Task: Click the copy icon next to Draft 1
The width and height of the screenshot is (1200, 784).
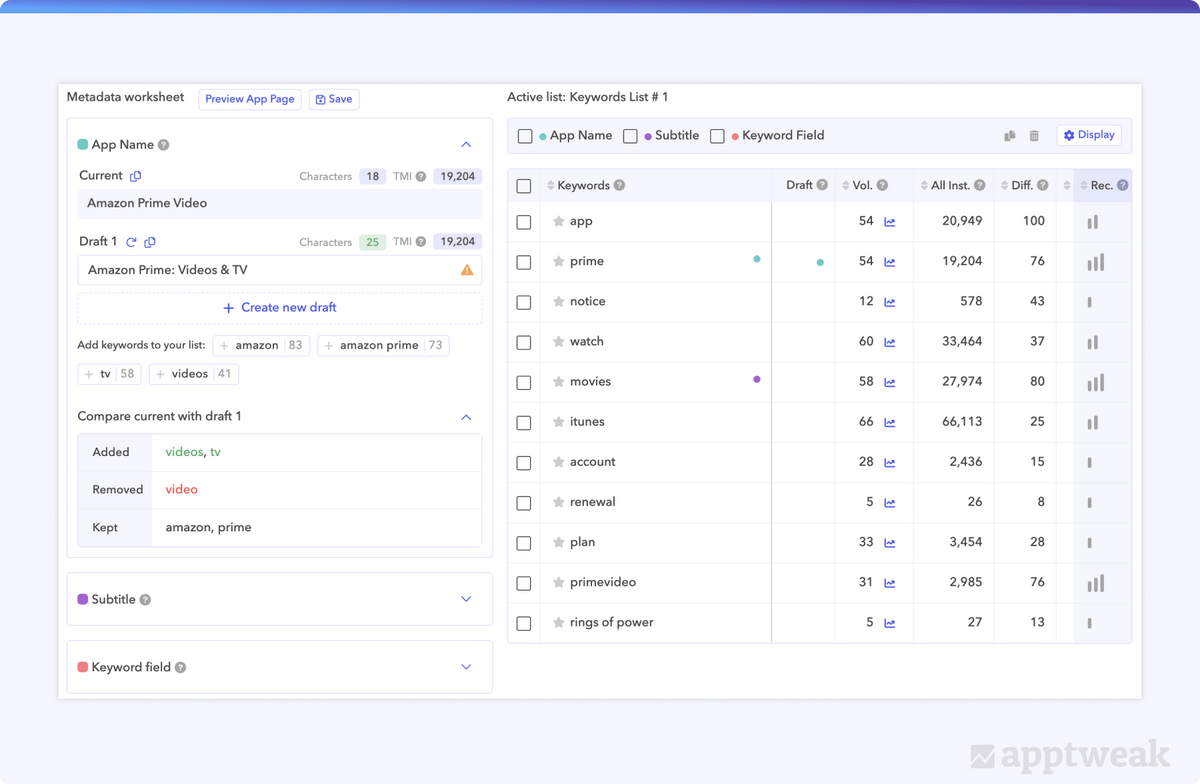Action: point(150,242)
